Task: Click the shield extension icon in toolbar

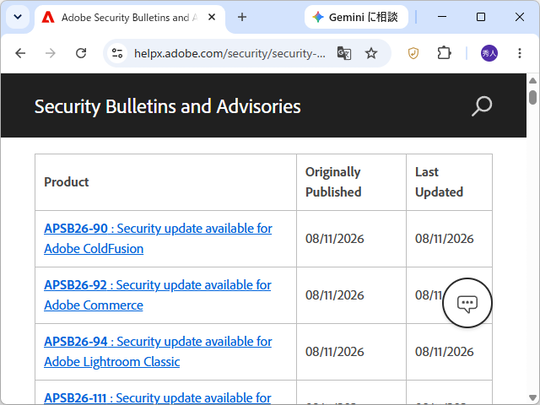Action: coord(413,53)
